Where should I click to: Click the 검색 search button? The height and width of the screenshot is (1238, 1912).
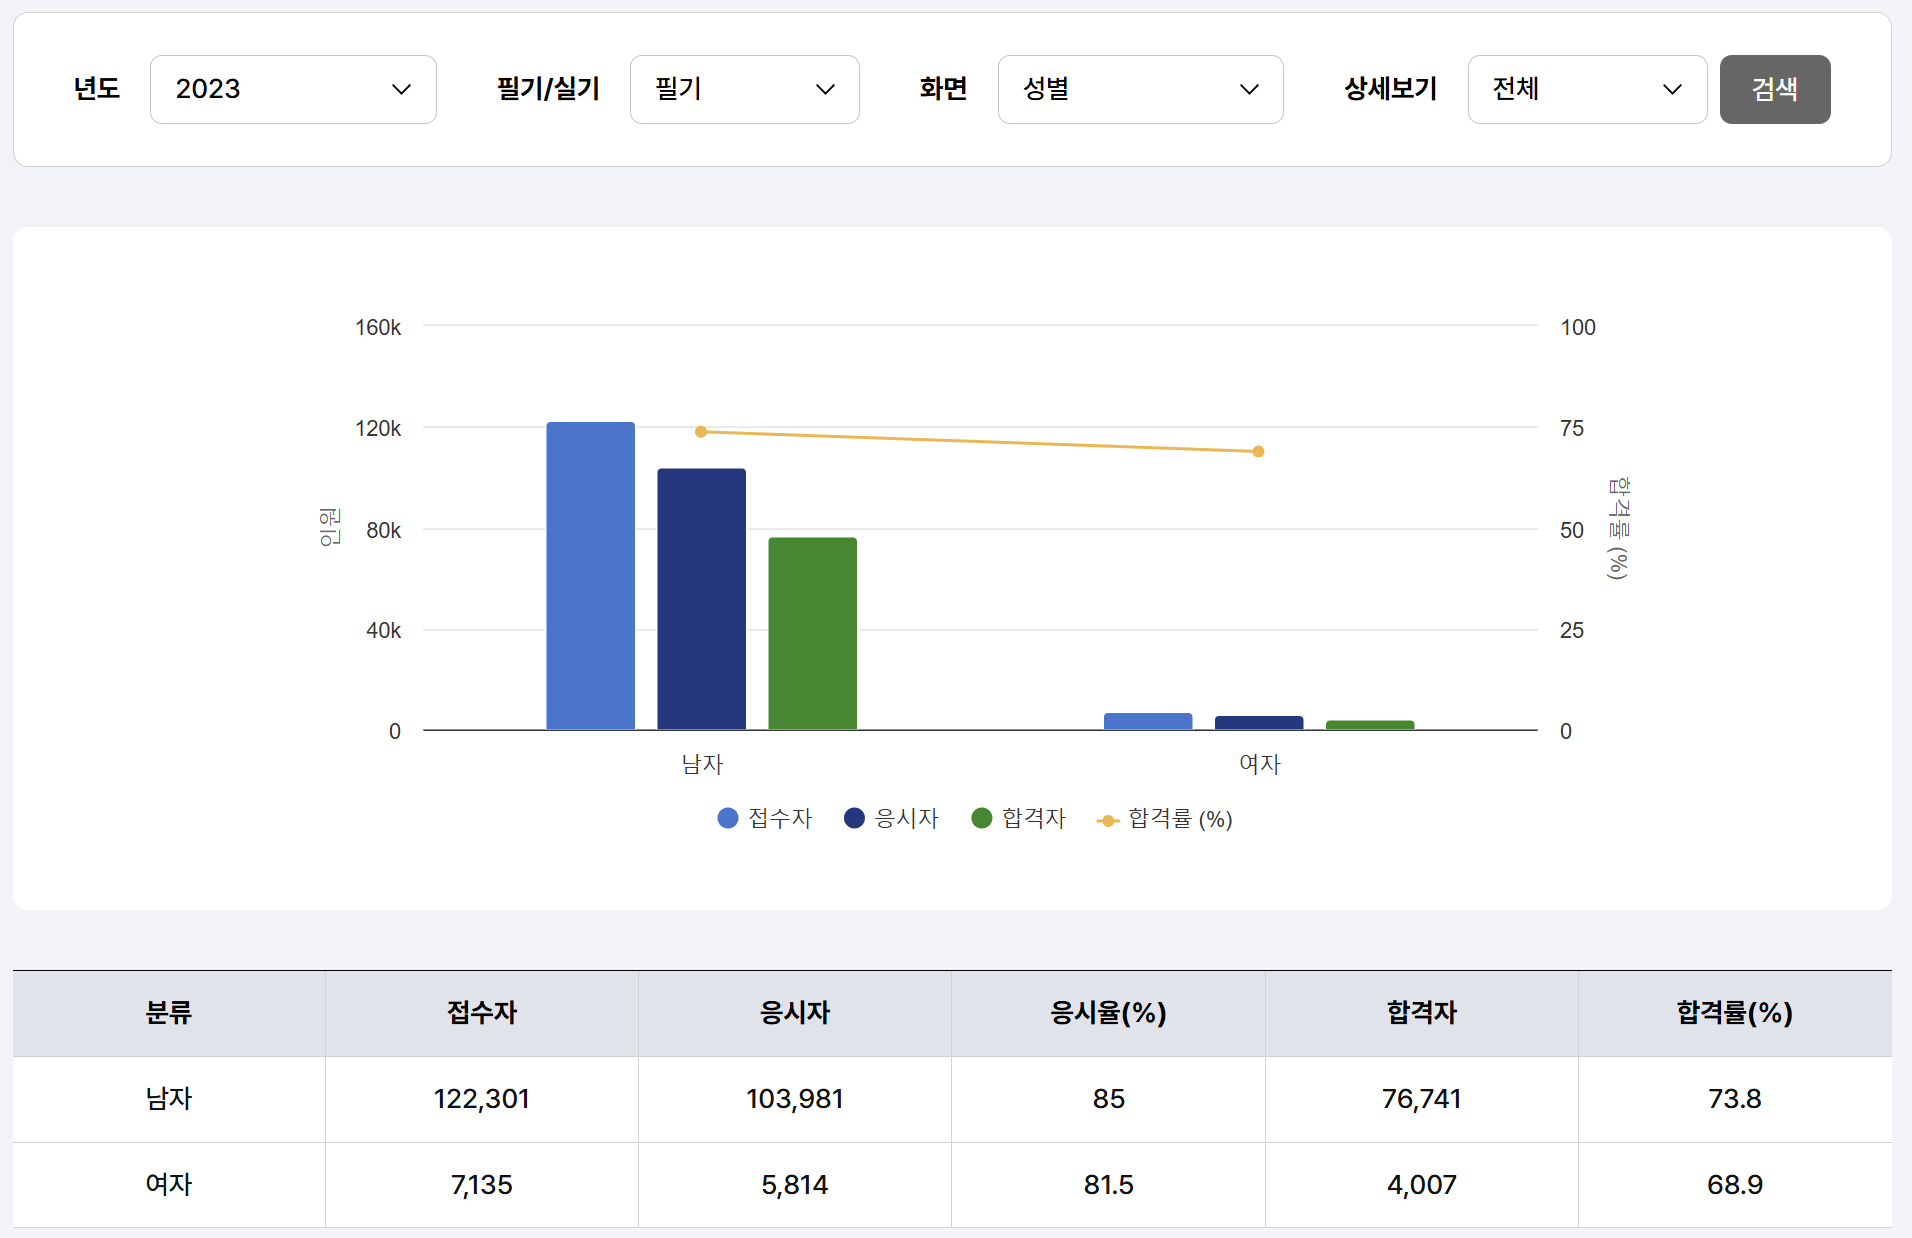click(1775, 89)
